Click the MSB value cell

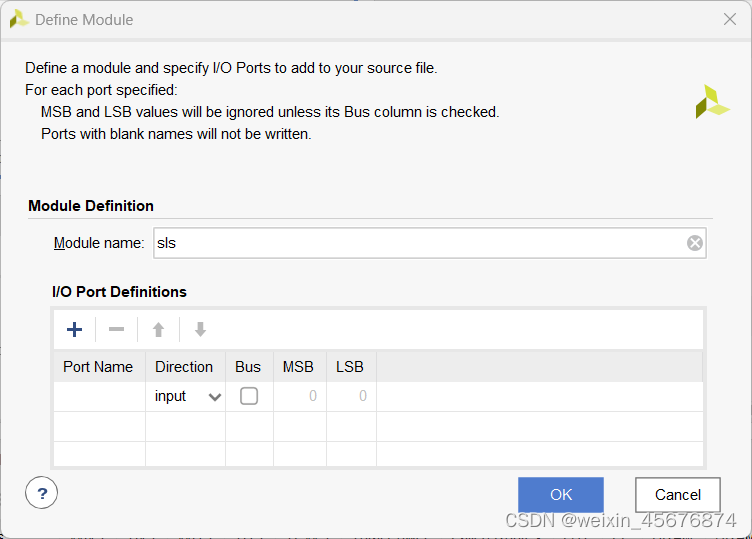click(300, 397)
